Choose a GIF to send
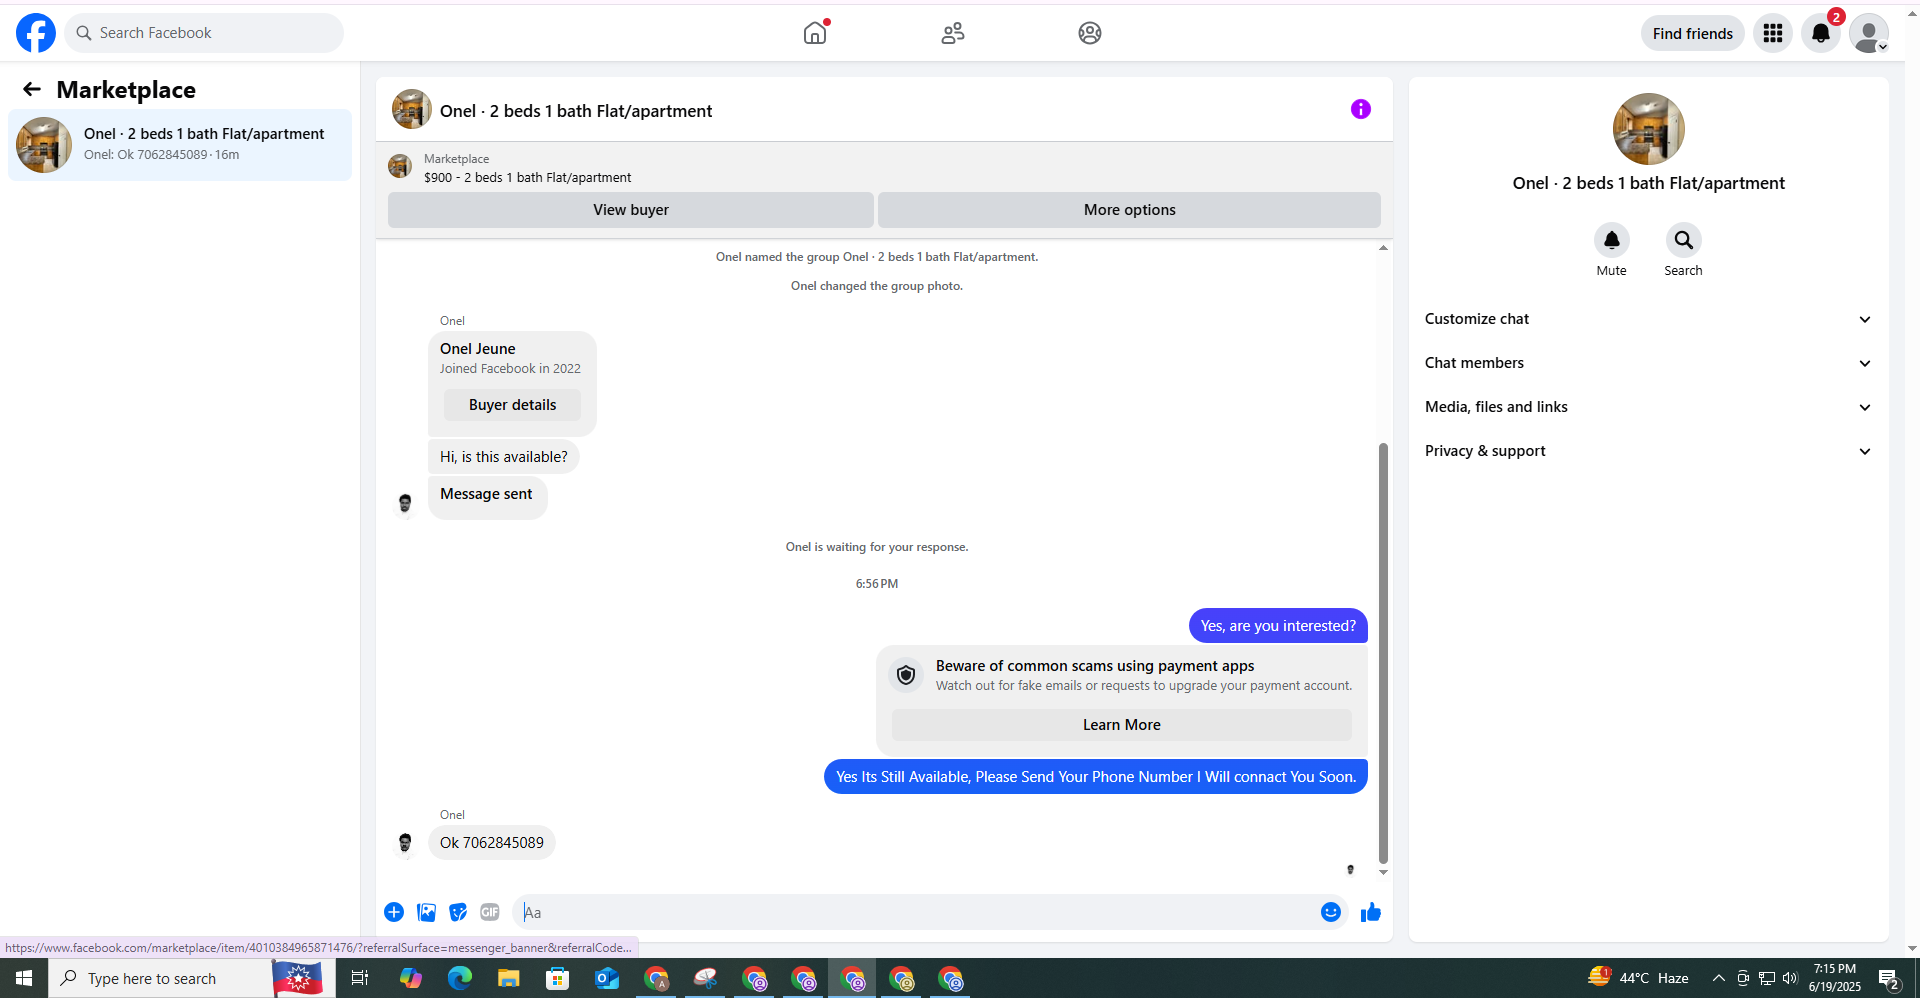The image size is (1920, 998). [x=490, y=912]
